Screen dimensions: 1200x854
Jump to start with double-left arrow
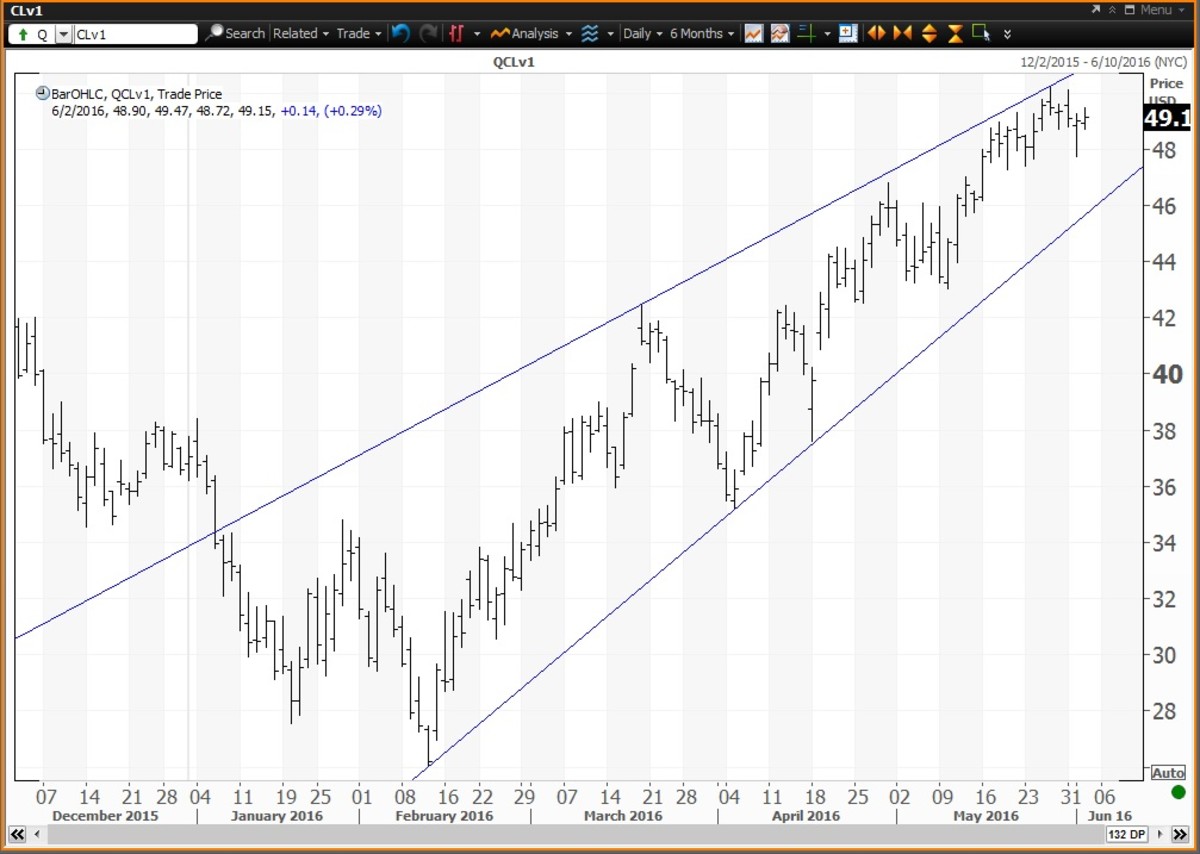point(17,833)
